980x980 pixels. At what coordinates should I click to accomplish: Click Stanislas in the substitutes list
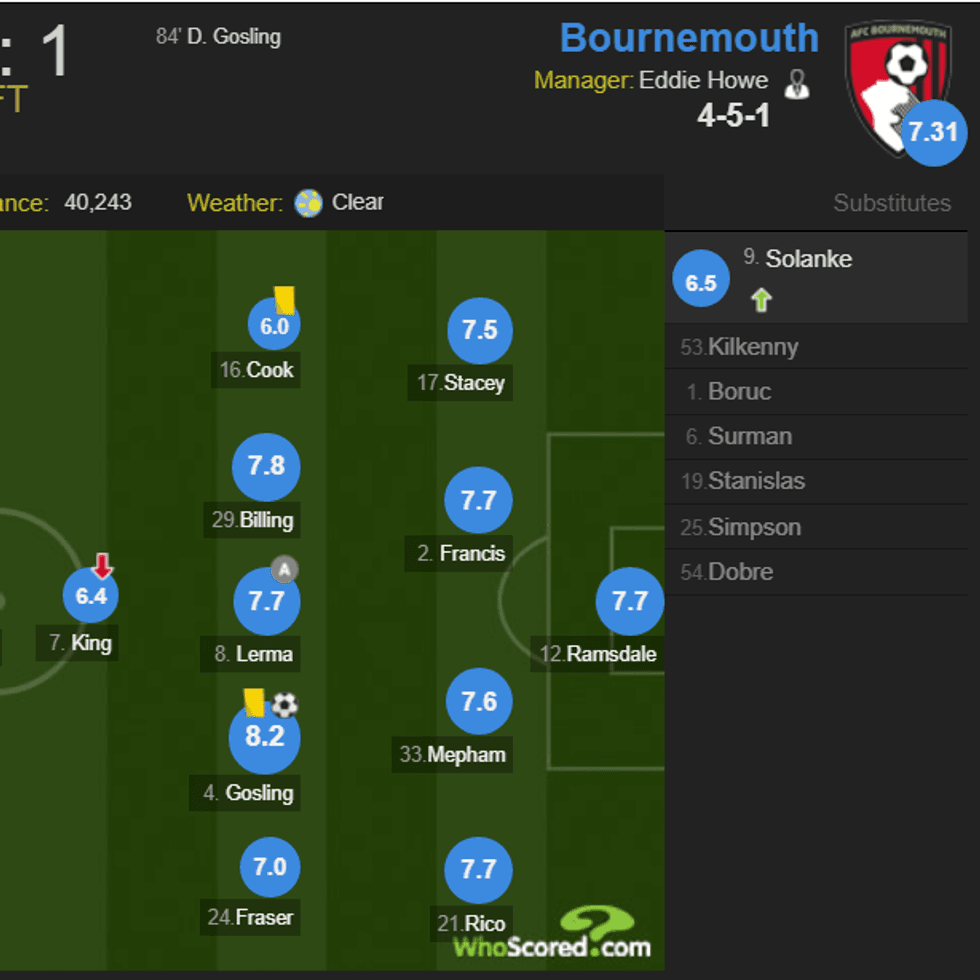[x=756, y=481]
